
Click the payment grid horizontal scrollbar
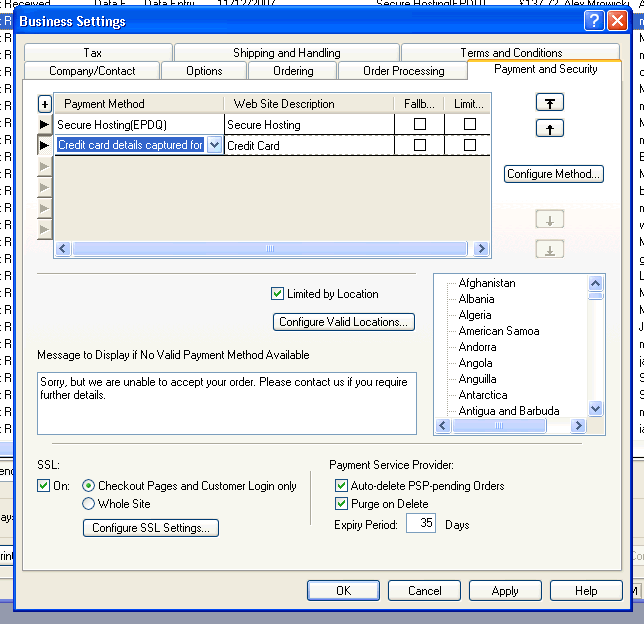(270, 249)
